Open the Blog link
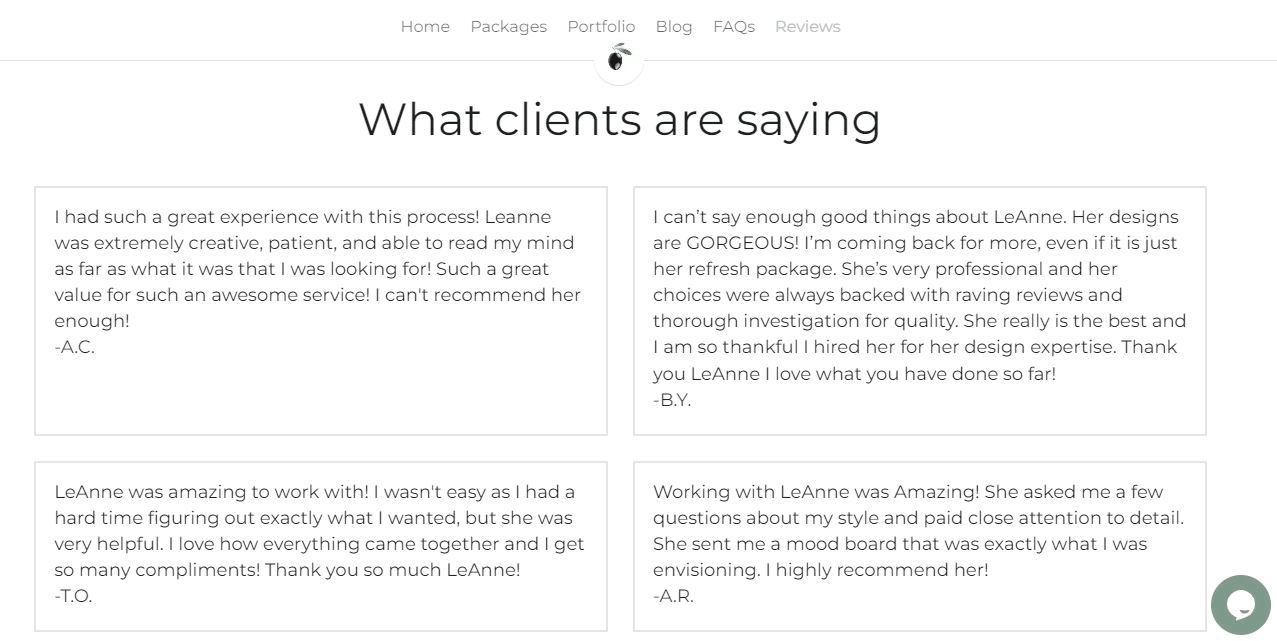The width and height of the screenshot is (1277, 641). click(674, 27)
